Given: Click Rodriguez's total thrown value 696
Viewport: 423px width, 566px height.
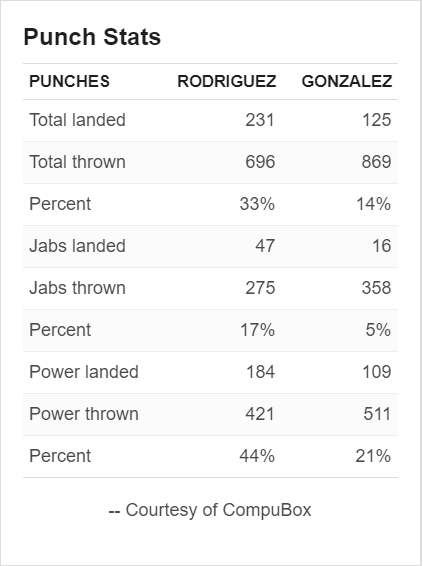Looking at the screenshot, I should coord(260,162).
